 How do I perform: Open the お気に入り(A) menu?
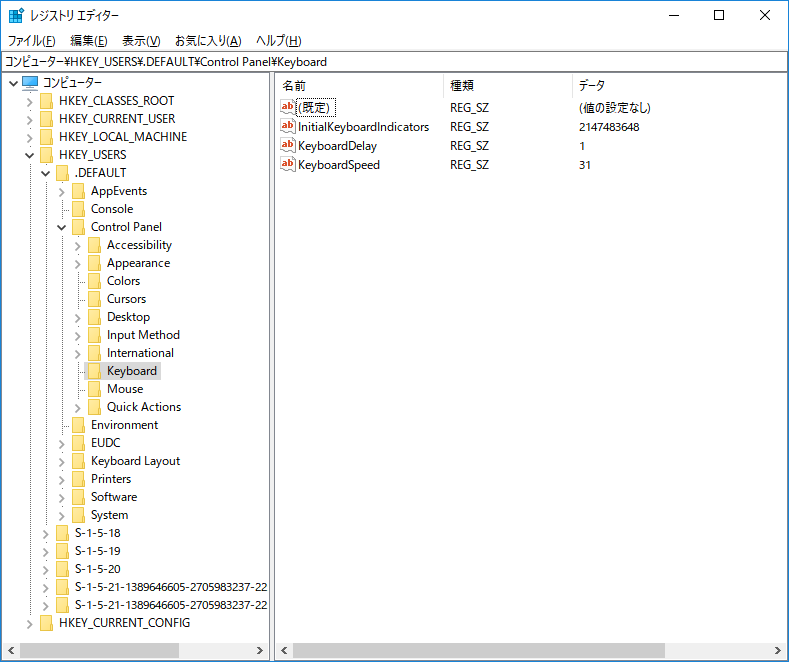(x=208, y=41)
